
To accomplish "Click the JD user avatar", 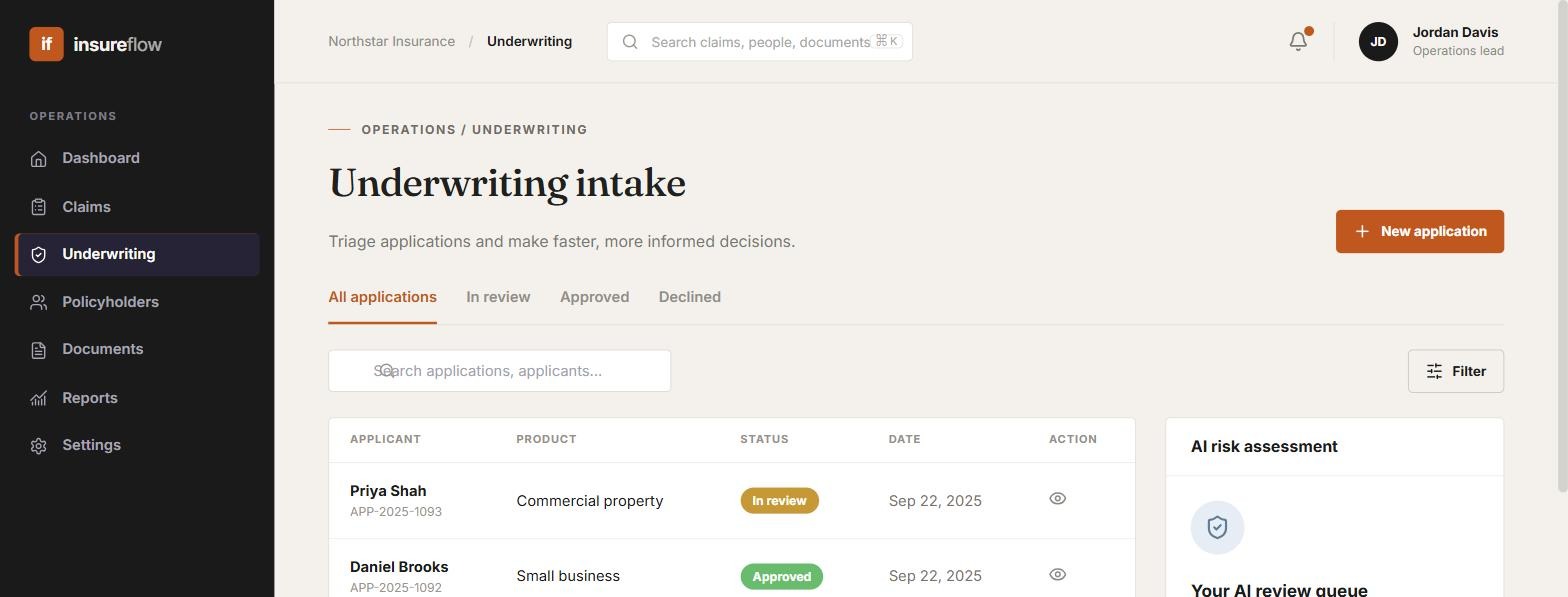I will click(1378, 42).
